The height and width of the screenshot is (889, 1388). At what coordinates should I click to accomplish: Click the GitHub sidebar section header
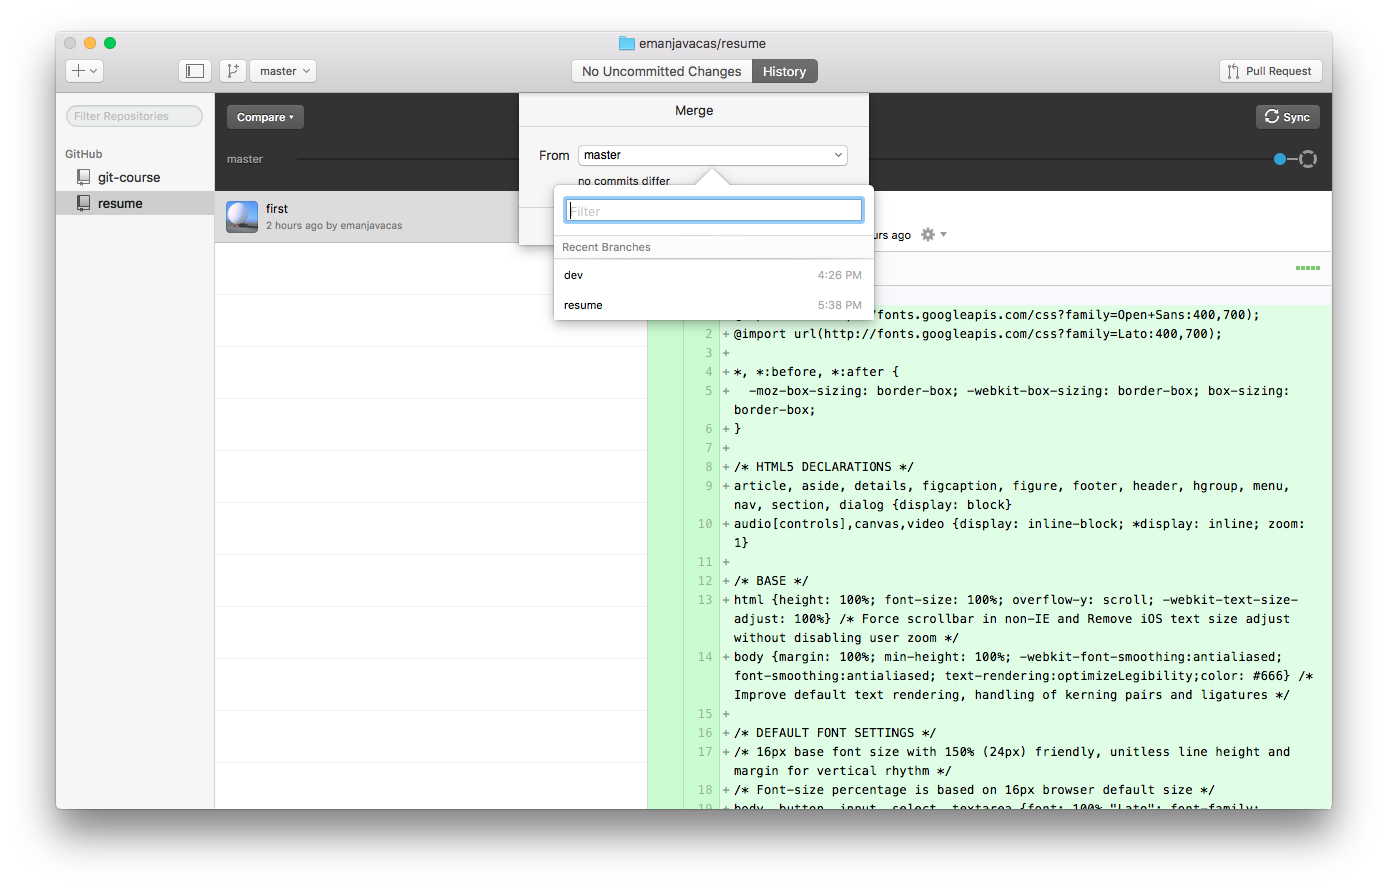pos(84,154)
